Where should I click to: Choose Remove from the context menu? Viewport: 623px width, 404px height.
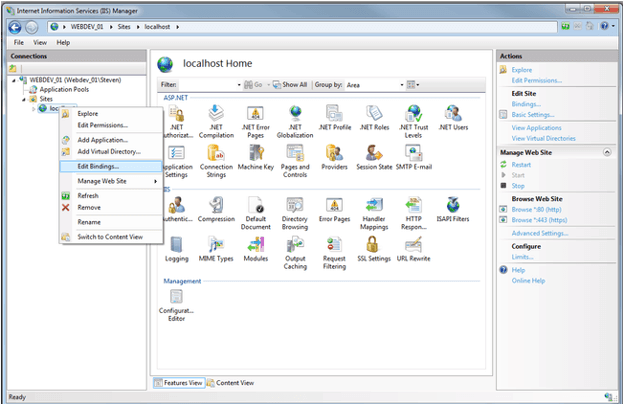[x=111, y=207]
